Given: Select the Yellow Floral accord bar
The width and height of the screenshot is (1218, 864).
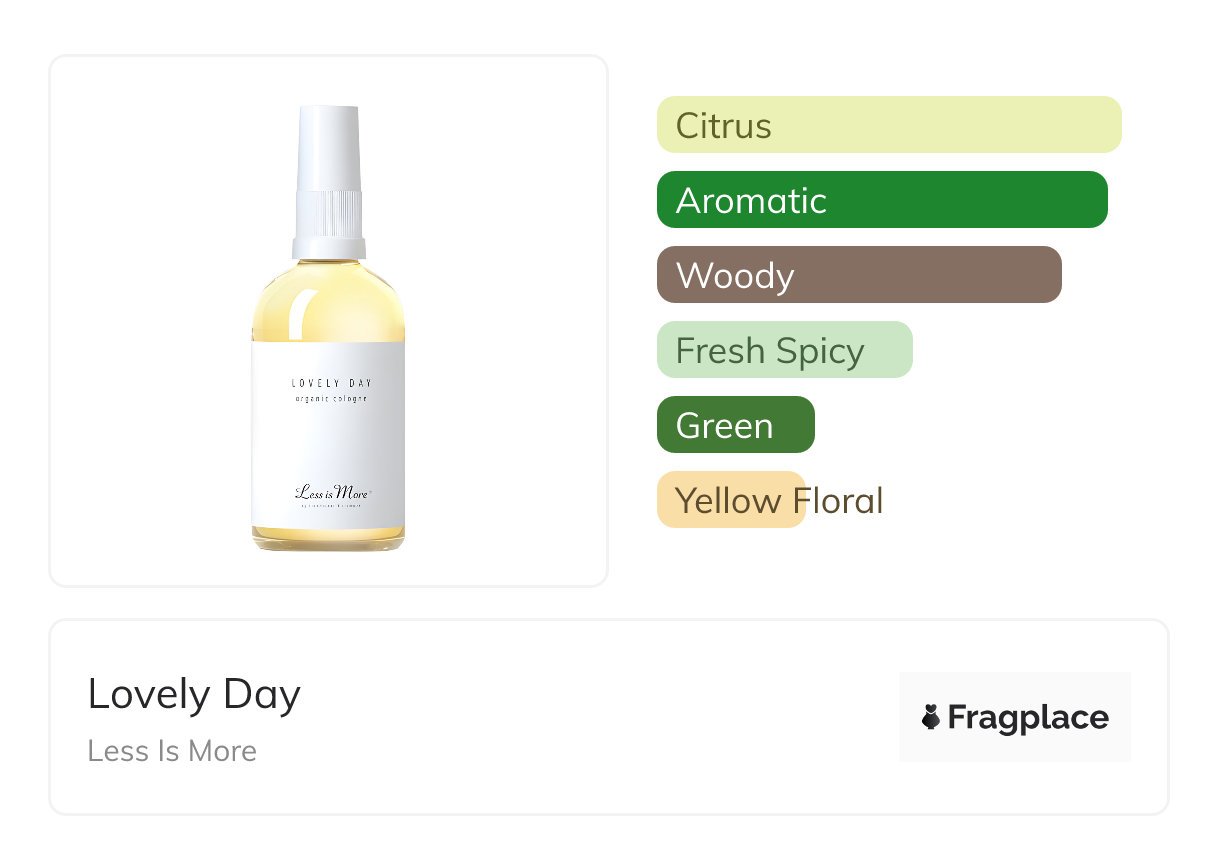Looking at the screenshot, I should (731, 500).
